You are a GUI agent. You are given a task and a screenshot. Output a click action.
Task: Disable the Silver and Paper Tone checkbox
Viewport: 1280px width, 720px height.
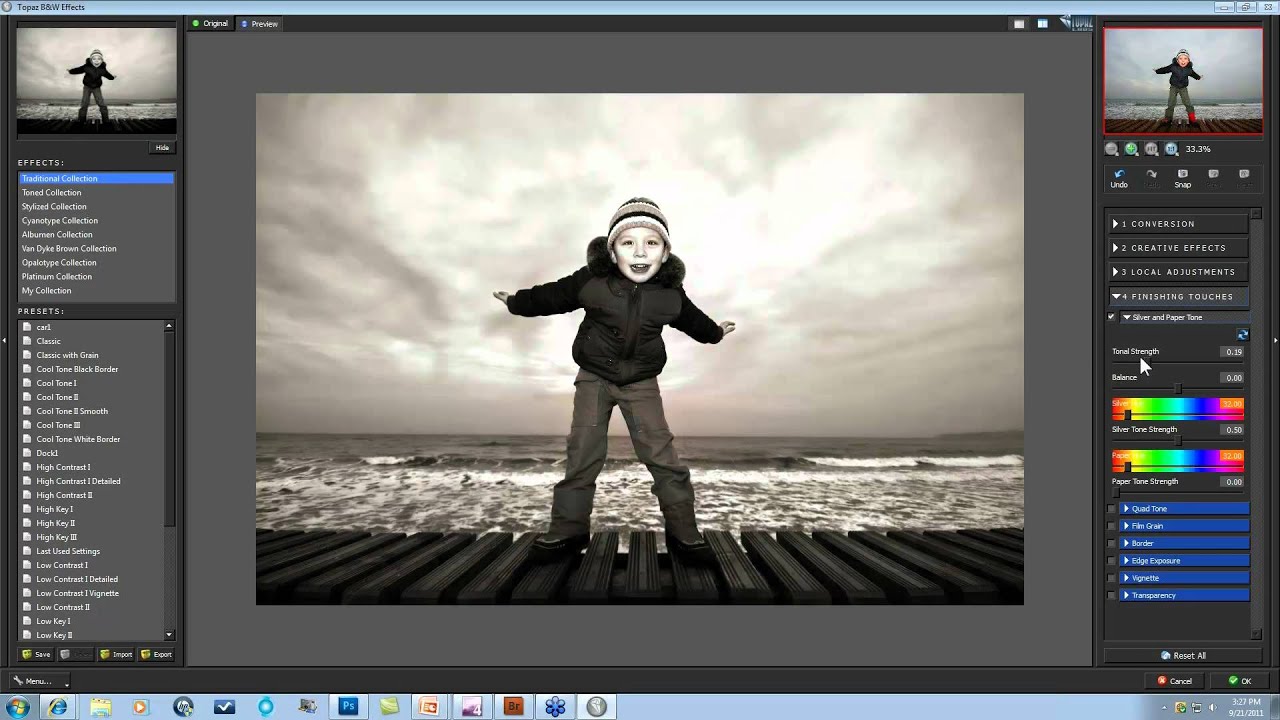(1111, 317)
